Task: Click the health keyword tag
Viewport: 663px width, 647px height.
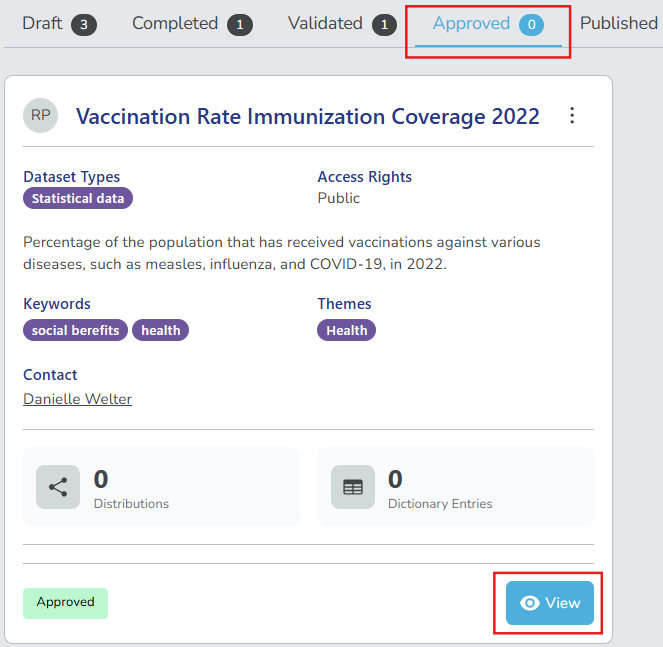Action: (160, 330)
